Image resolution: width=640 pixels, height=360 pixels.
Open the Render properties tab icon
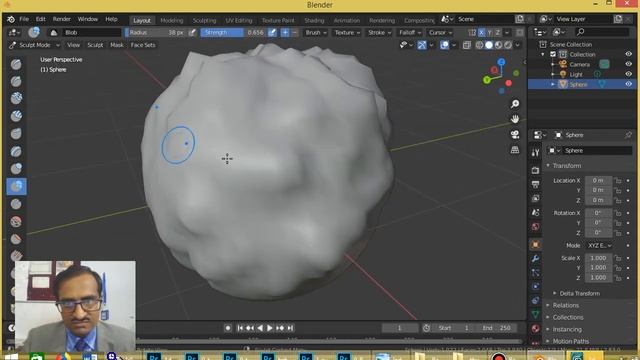pos(536,170)
